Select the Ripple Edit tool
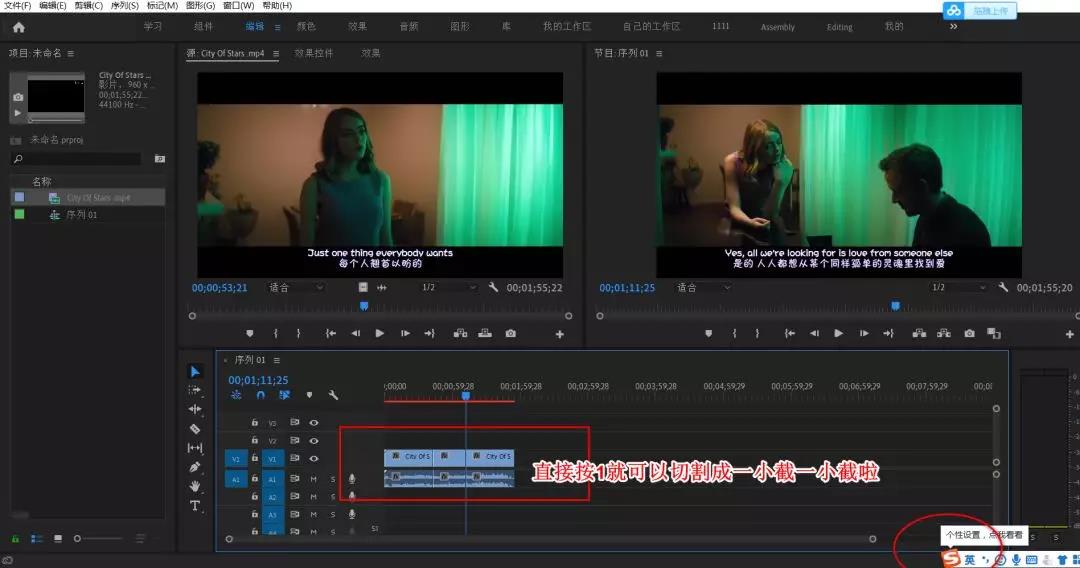The height and width of the screenshot is (568, 1080). [195, 409]
